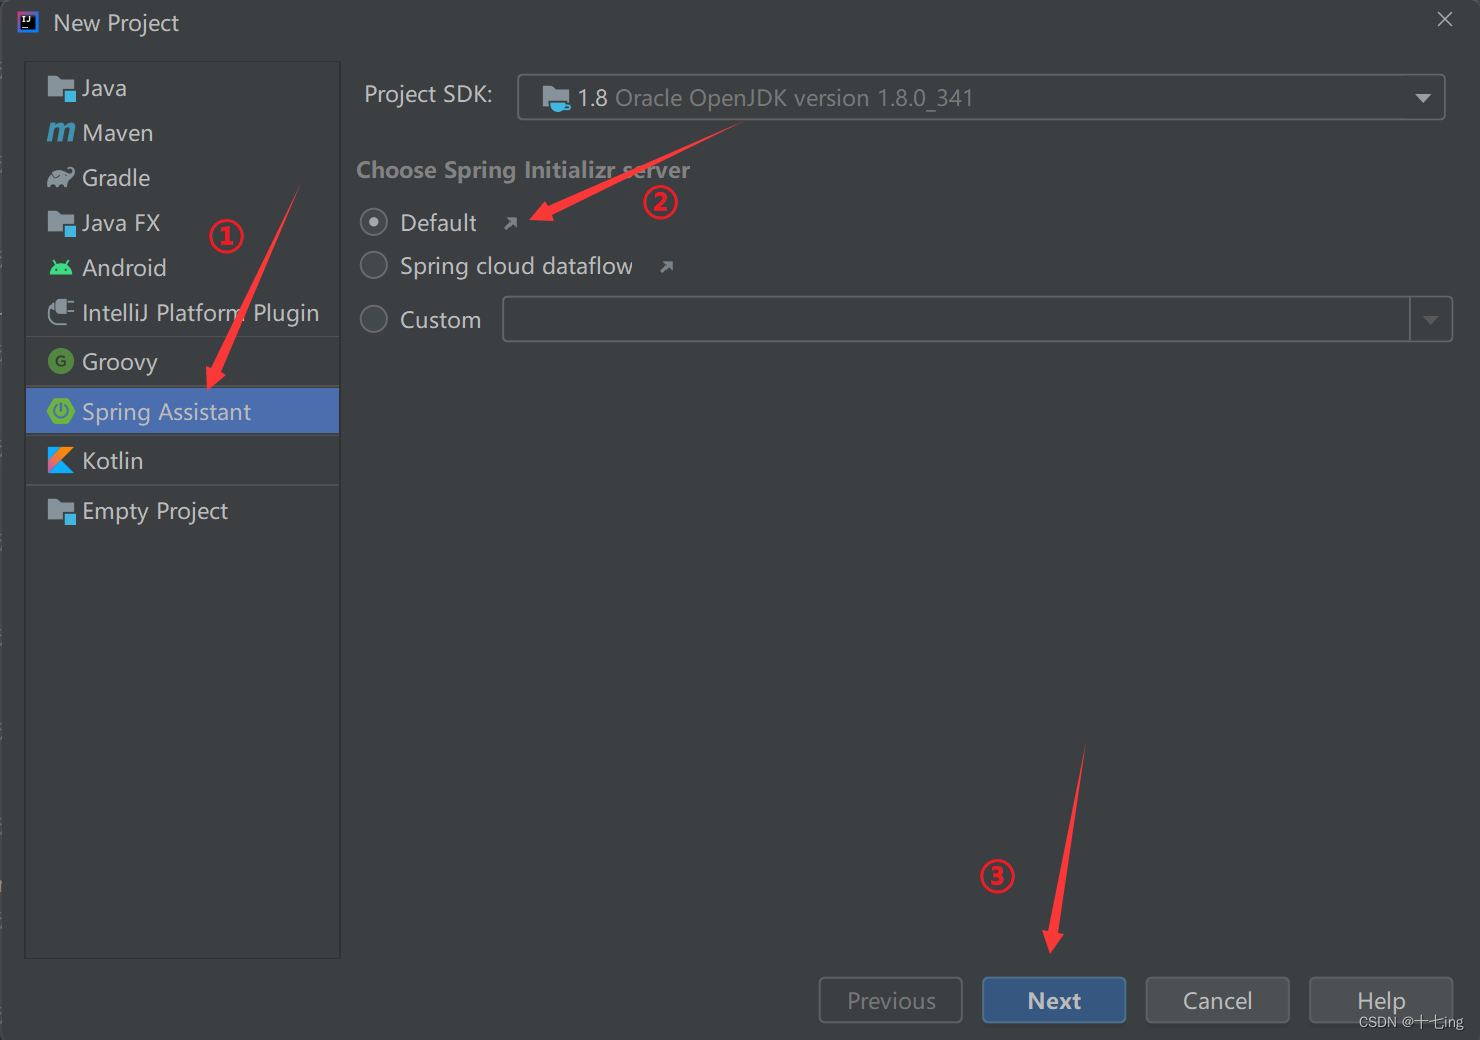Choose Kotlin project type
Image resolution: width=1480 pixels, height=1040 pixels.
pos(183,461)
